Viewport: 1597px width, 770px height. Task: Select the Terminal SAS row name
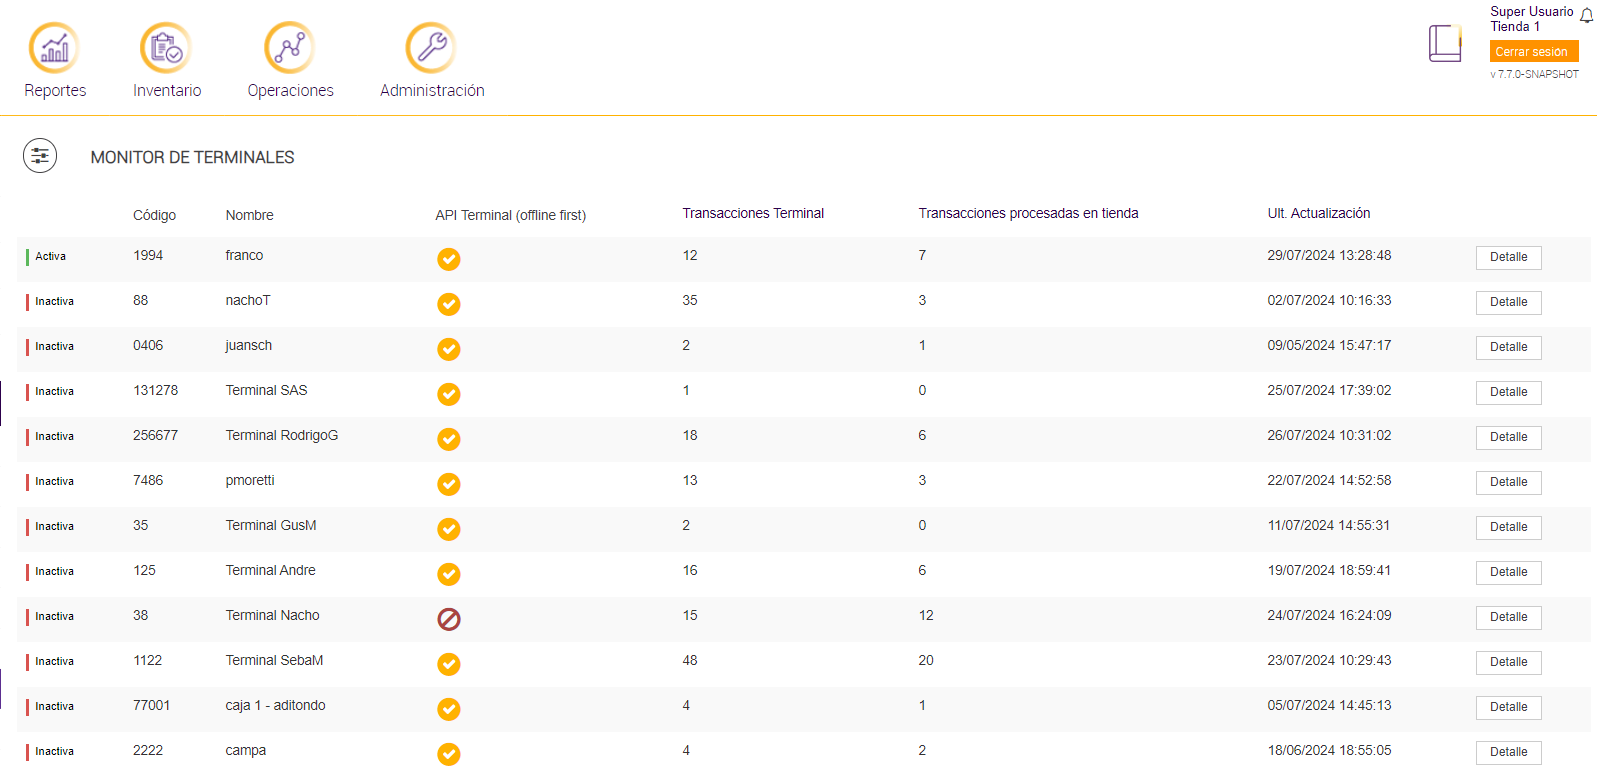pos(266,391)
